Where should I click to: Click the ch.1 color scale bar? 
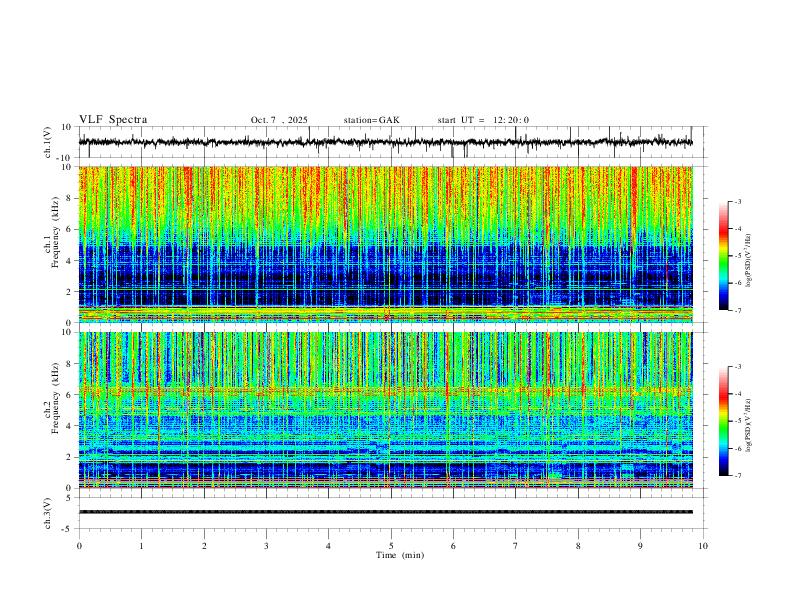[x=724, y=256]
